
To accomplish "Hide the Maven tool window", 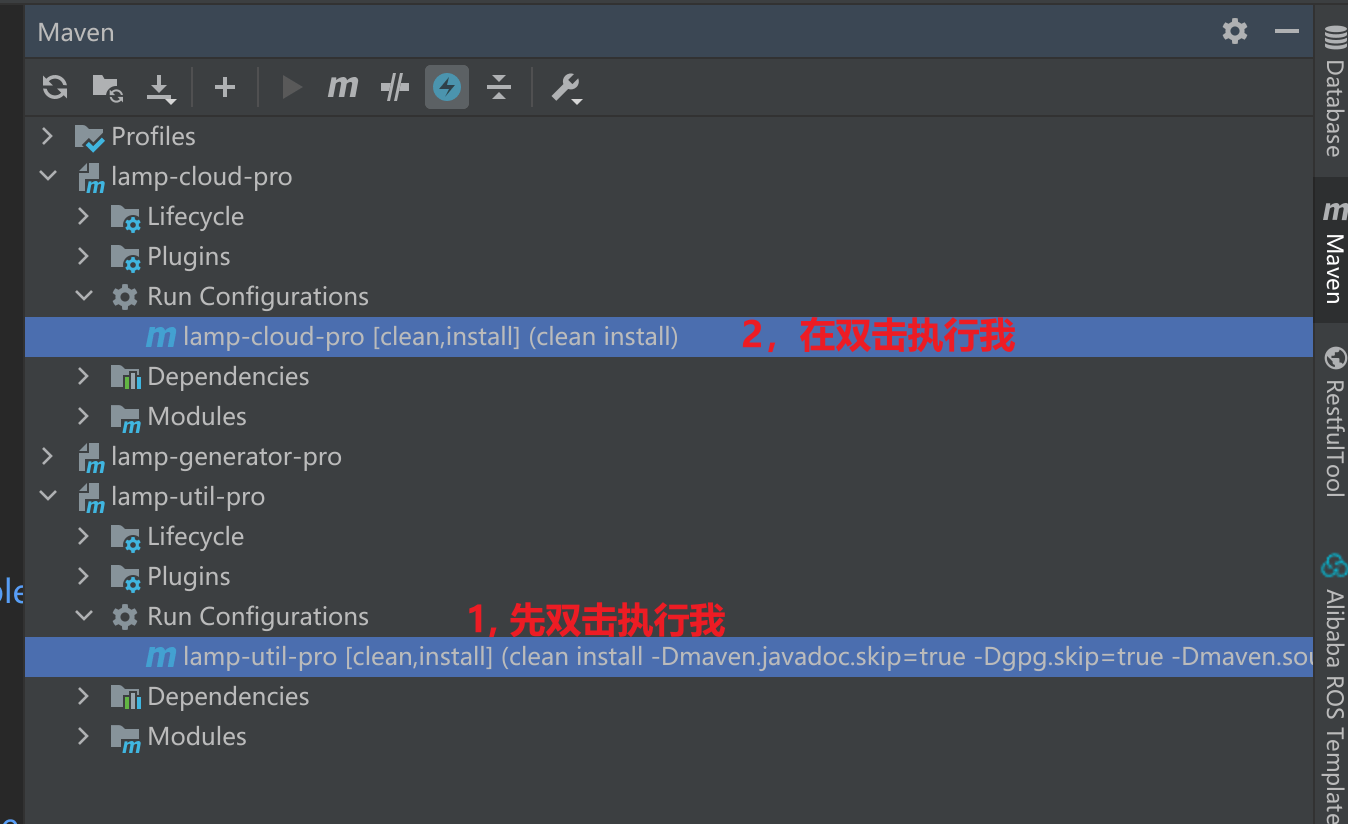I will tap(1286, 32).
